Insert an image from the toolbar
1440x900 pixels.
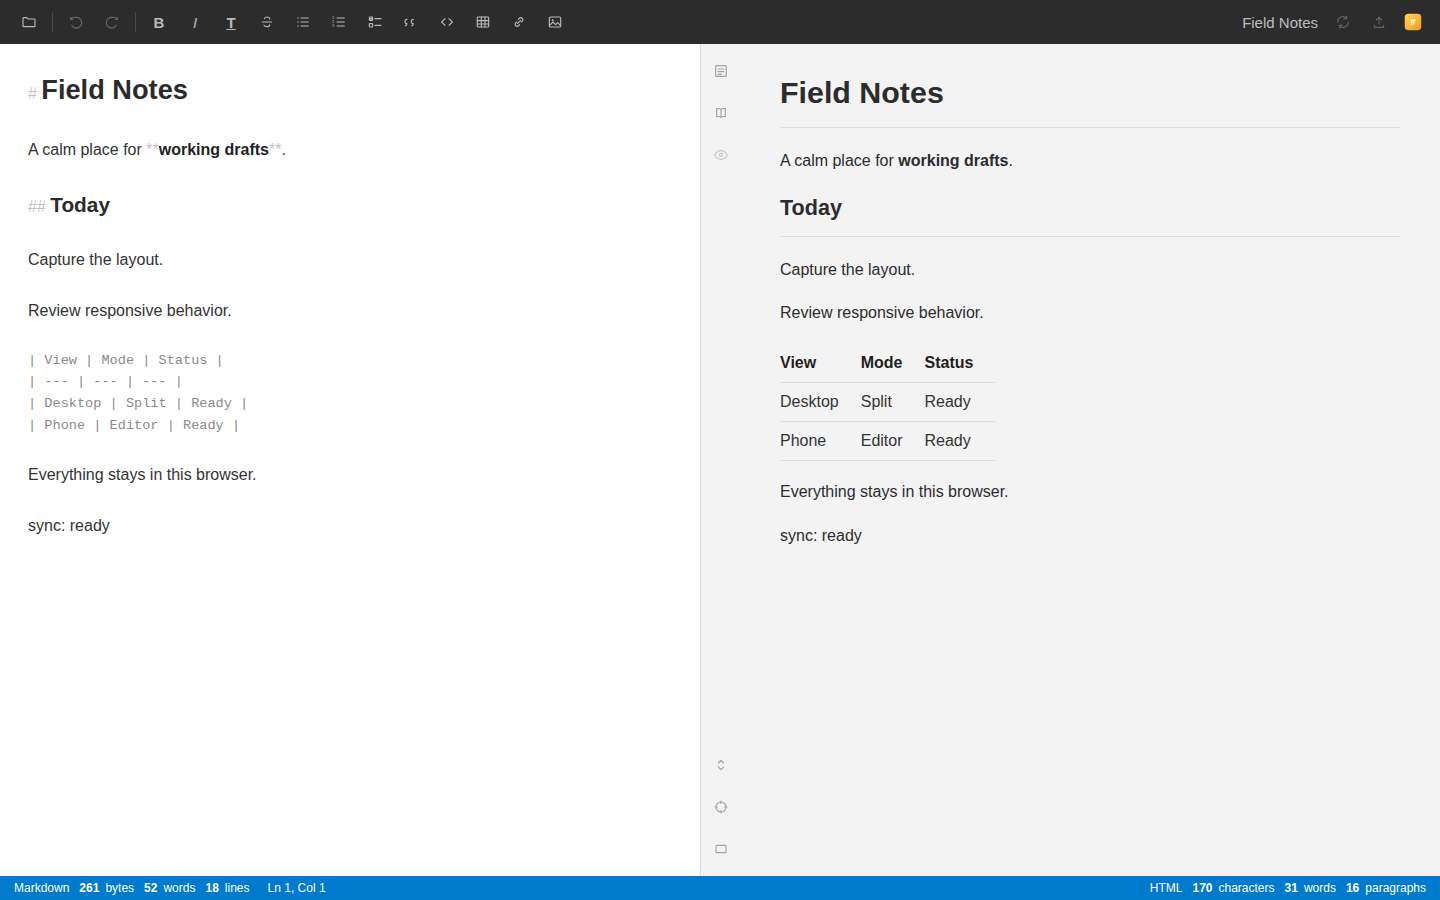555,22
